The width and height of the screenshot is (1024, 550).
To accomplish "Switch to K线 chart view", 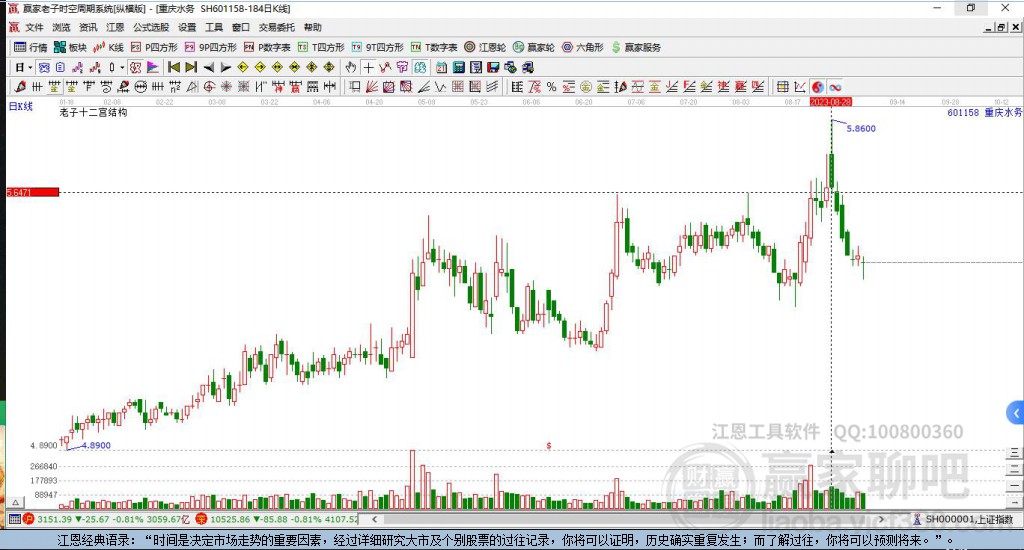I will (x=109, y=47).
